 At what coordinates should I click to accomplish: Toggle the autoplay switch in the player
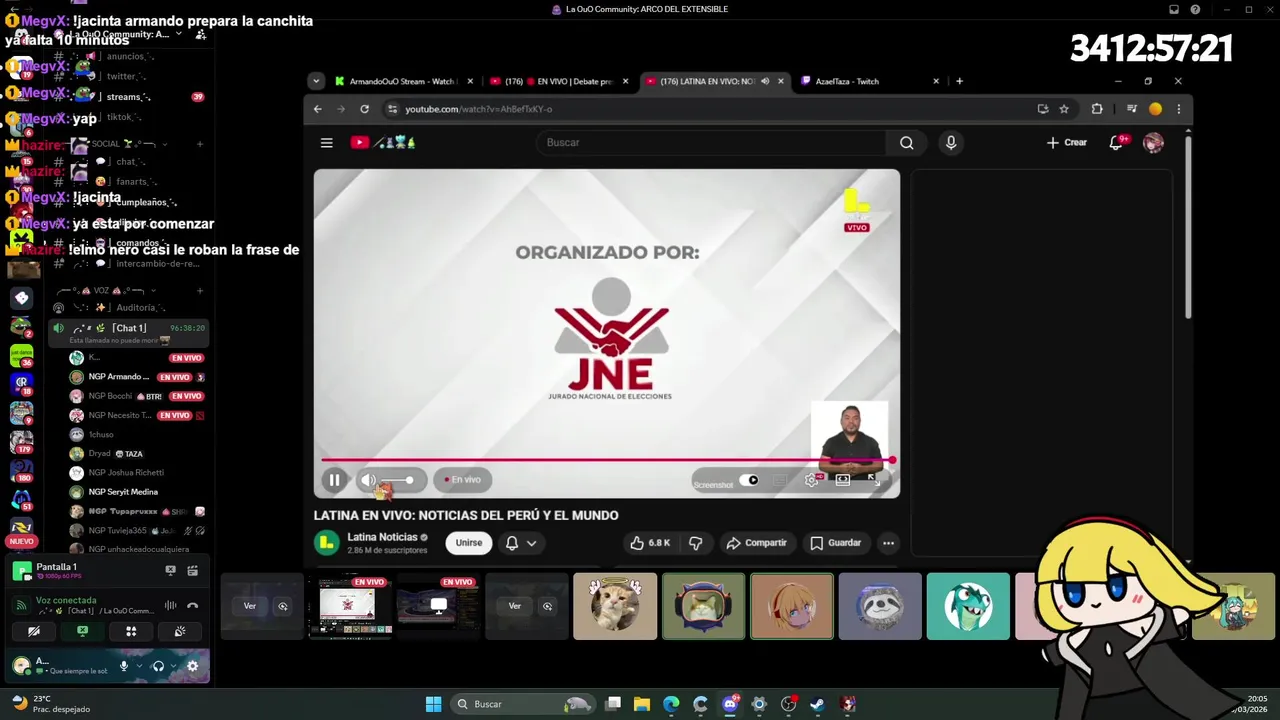tap(749, 480)
